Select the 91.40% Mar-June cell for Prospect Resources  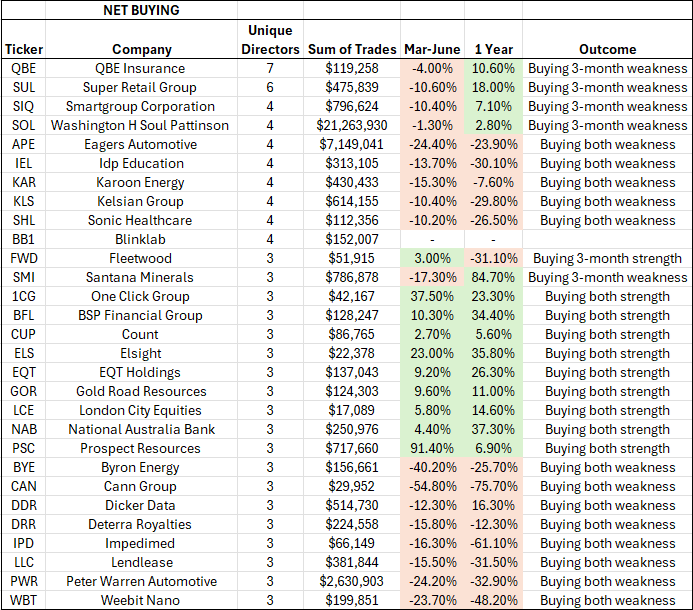point(430,448)
